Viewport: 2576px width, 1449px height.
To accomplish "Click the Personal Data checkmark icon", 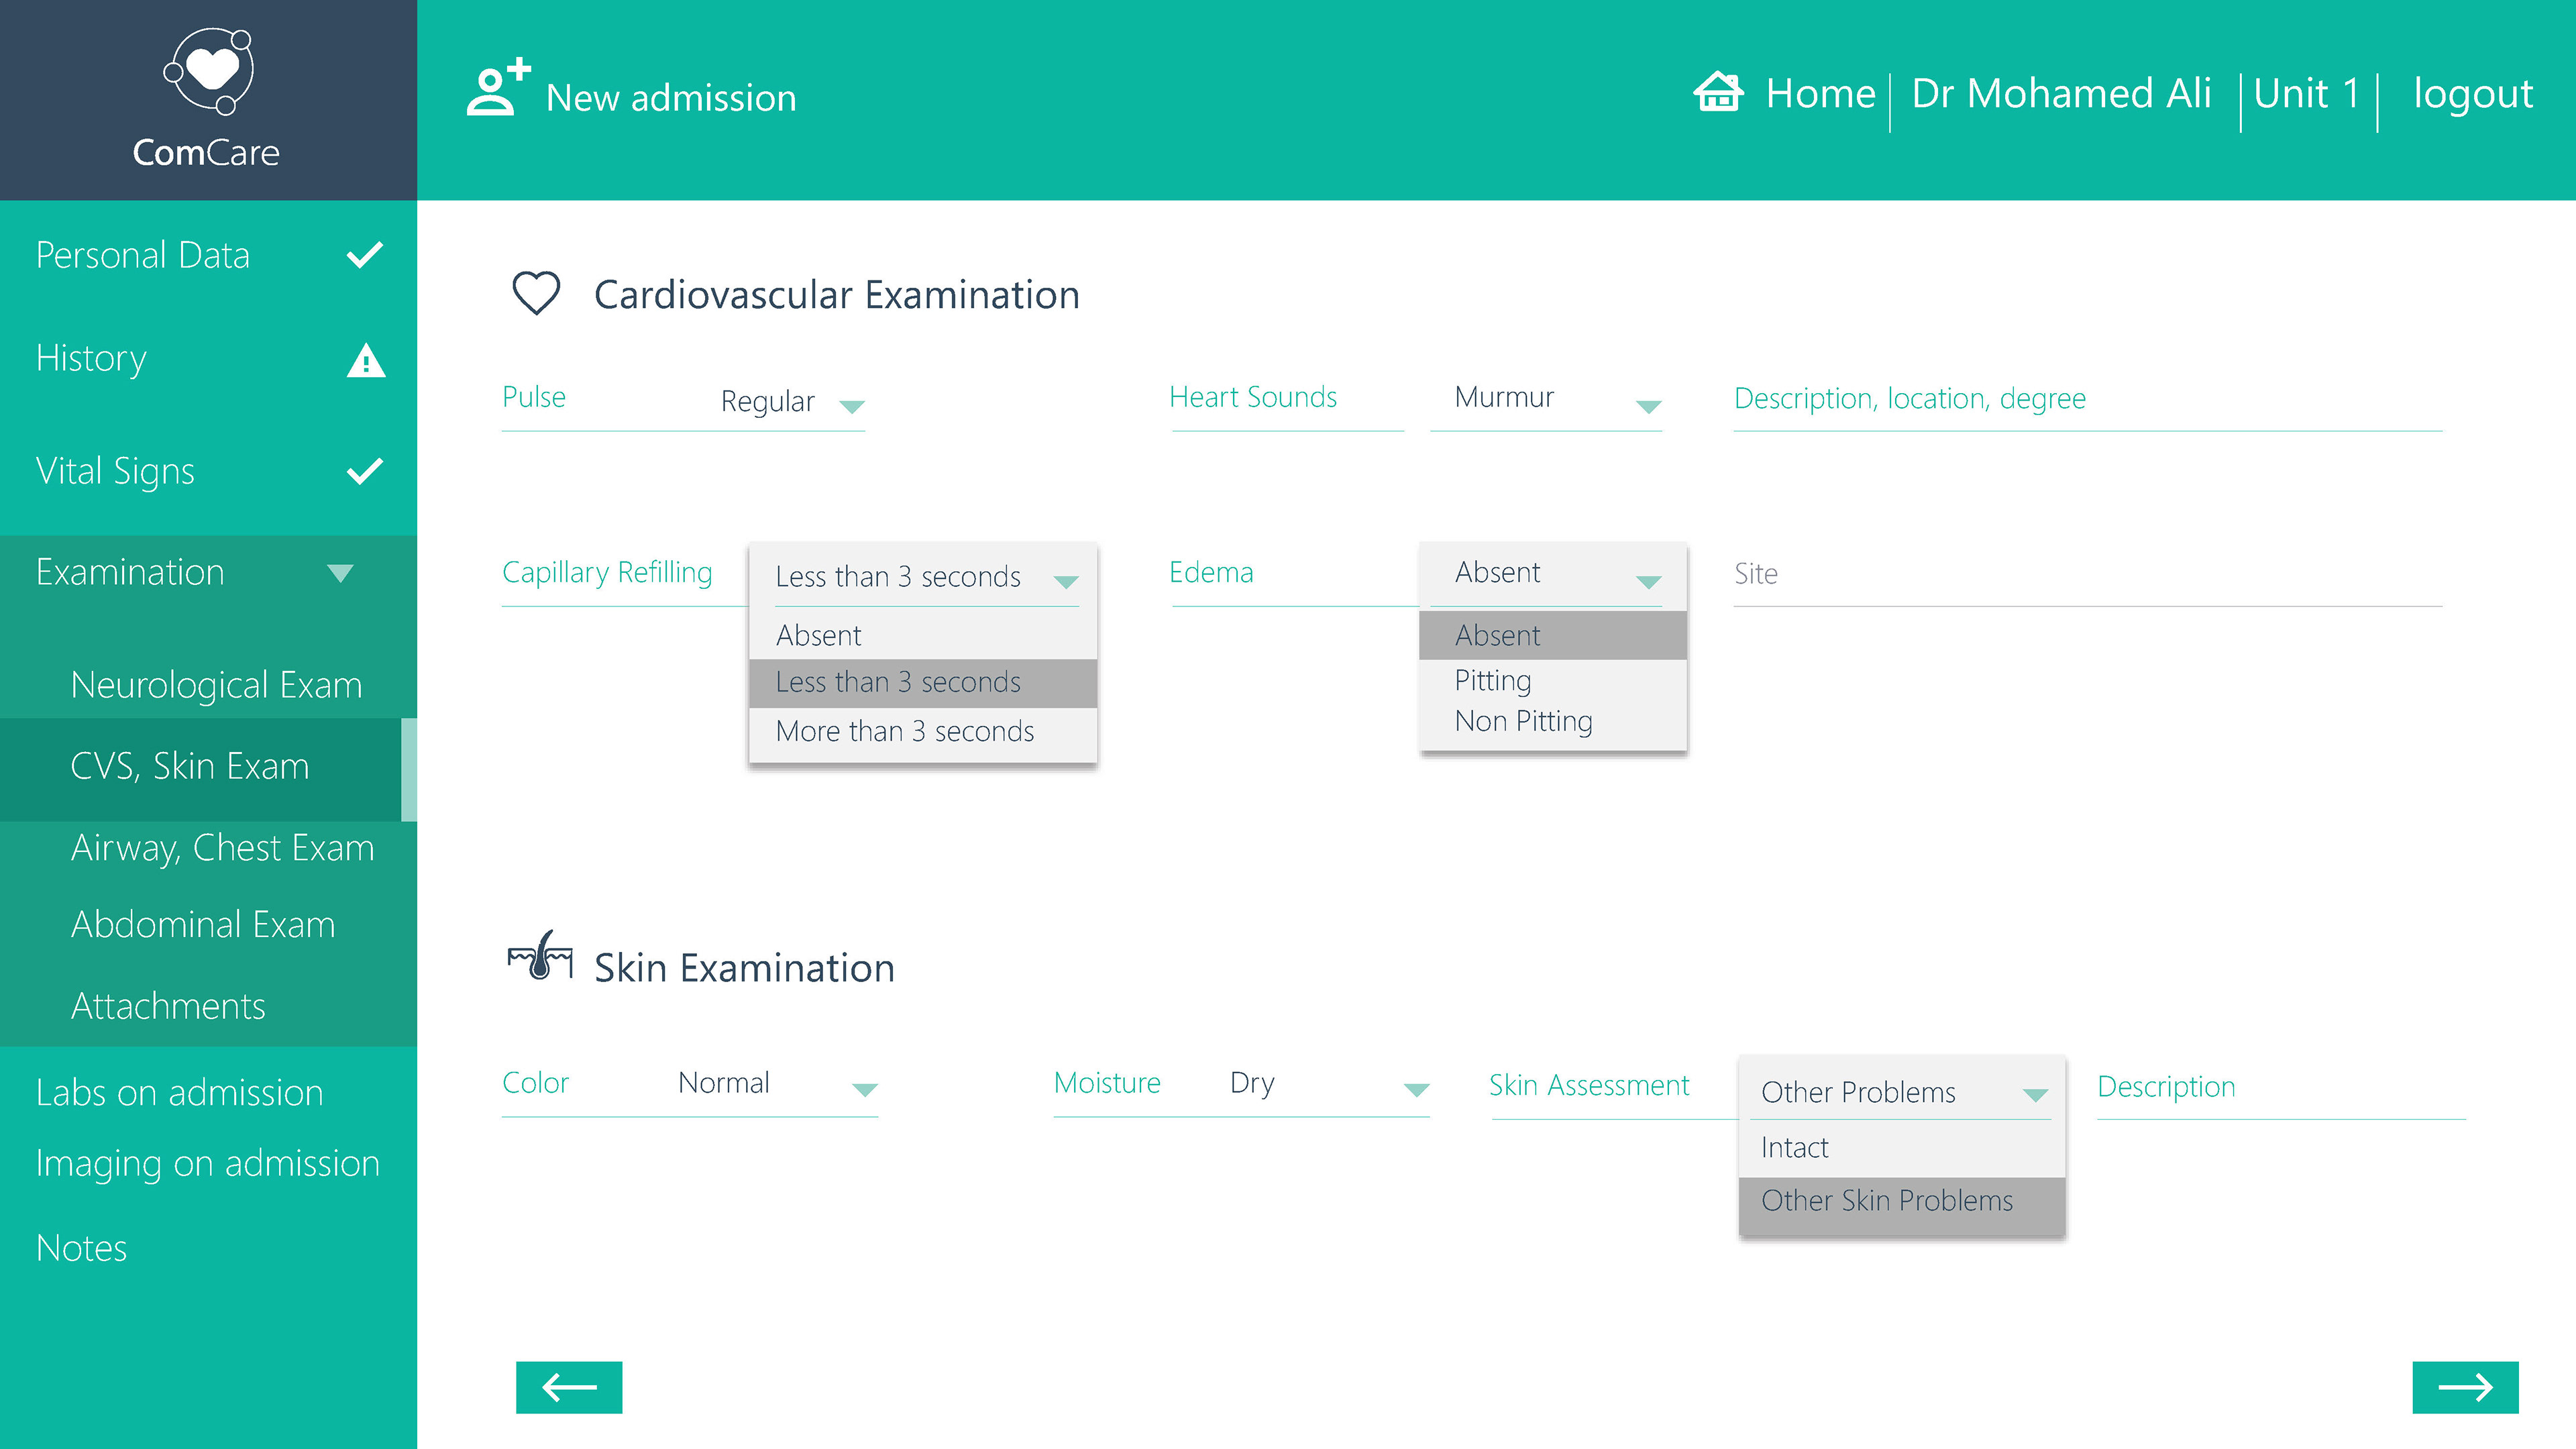I will [x=365, y=255].
